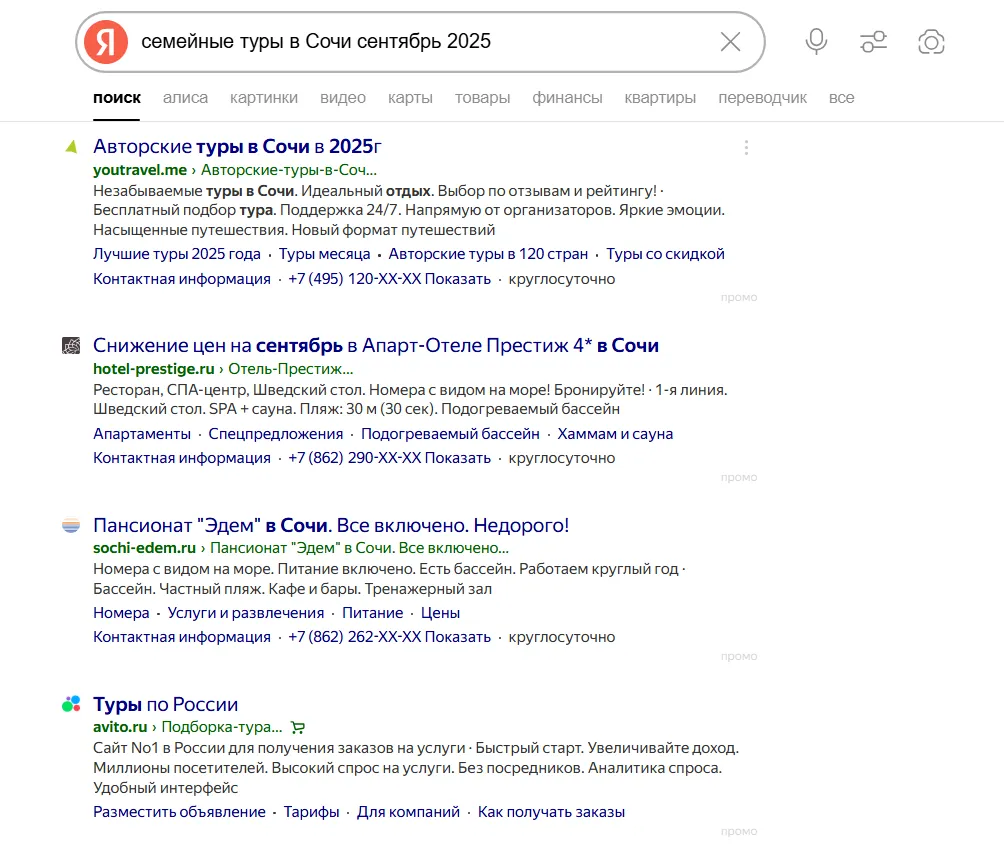Click the red Yandex logo in search bar

(x=106, y=42)
